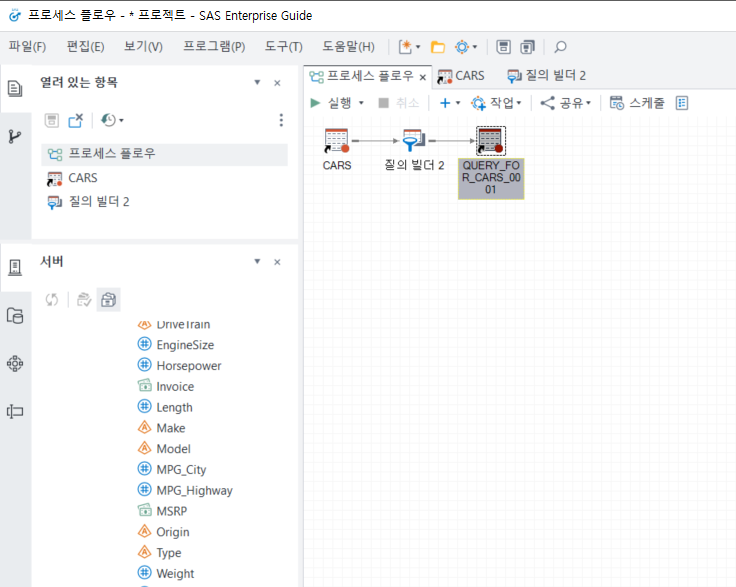
Task: Click the blue plus add icon
Action: click(445, 103)
